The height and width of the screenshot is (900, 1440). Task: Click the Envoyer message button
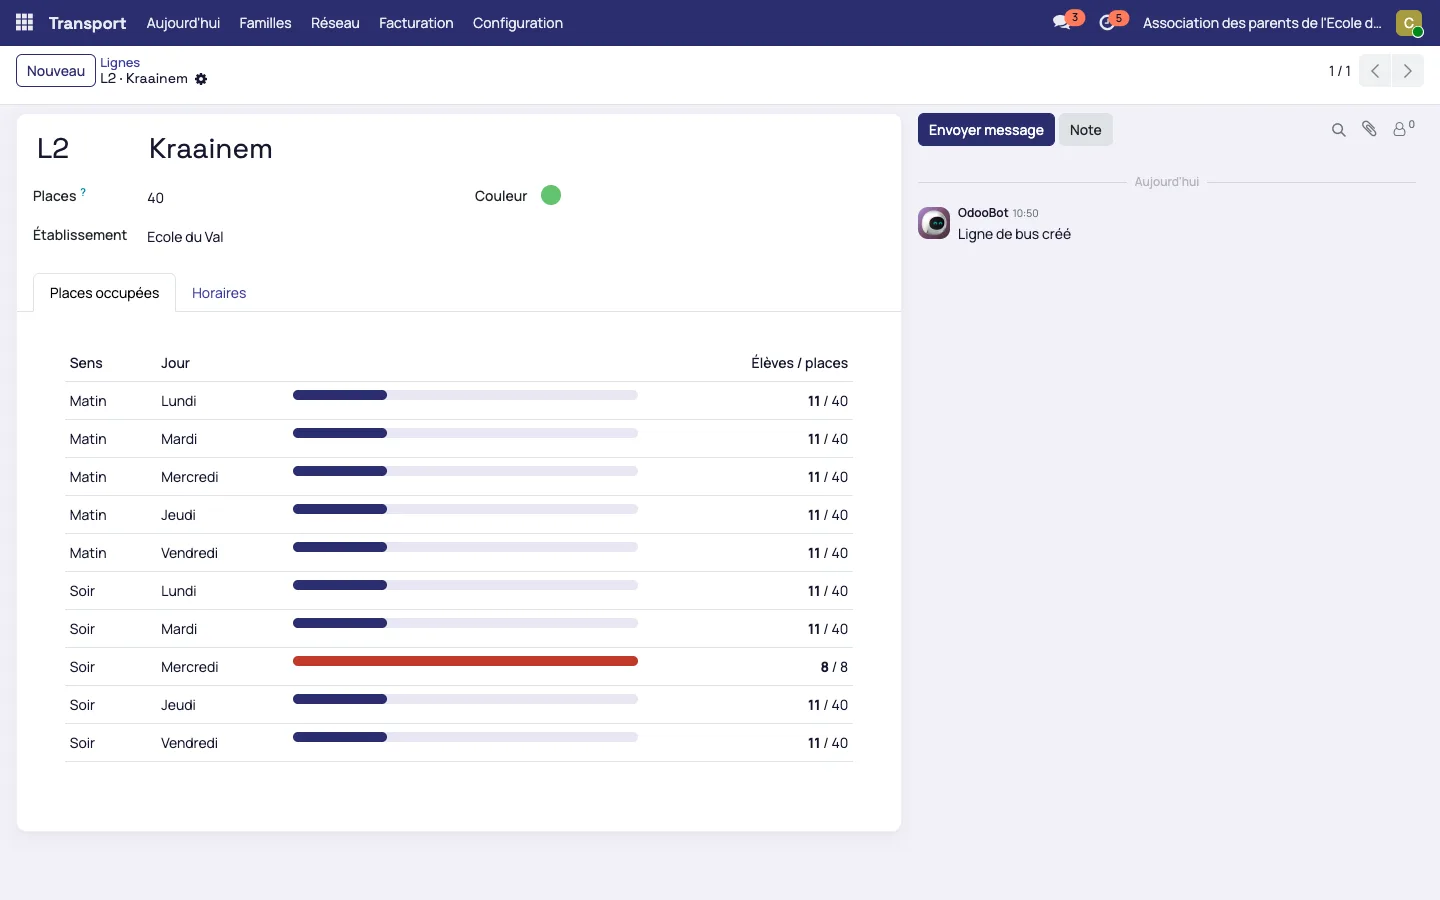click(986, 130)
